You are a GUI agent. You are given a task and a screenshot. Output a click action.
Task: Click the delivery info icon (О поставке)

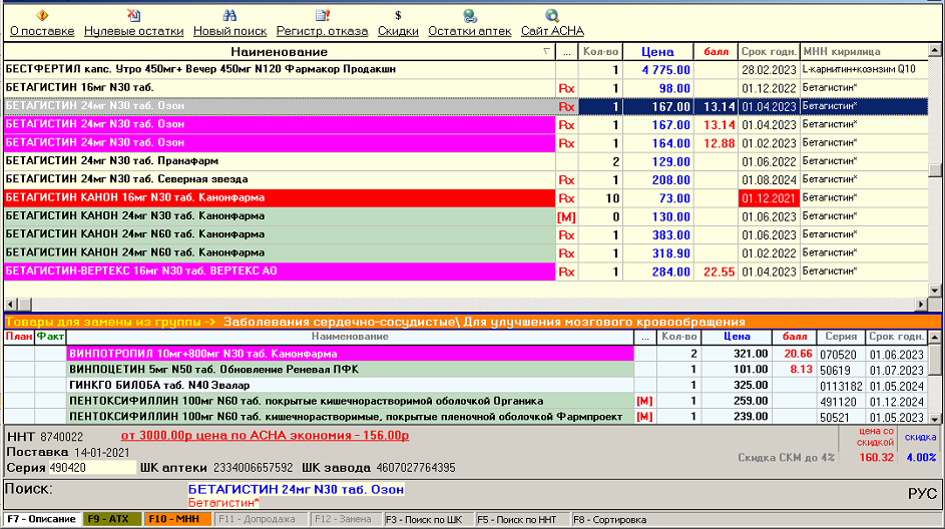pyautogui.click(x=42, y=15)
